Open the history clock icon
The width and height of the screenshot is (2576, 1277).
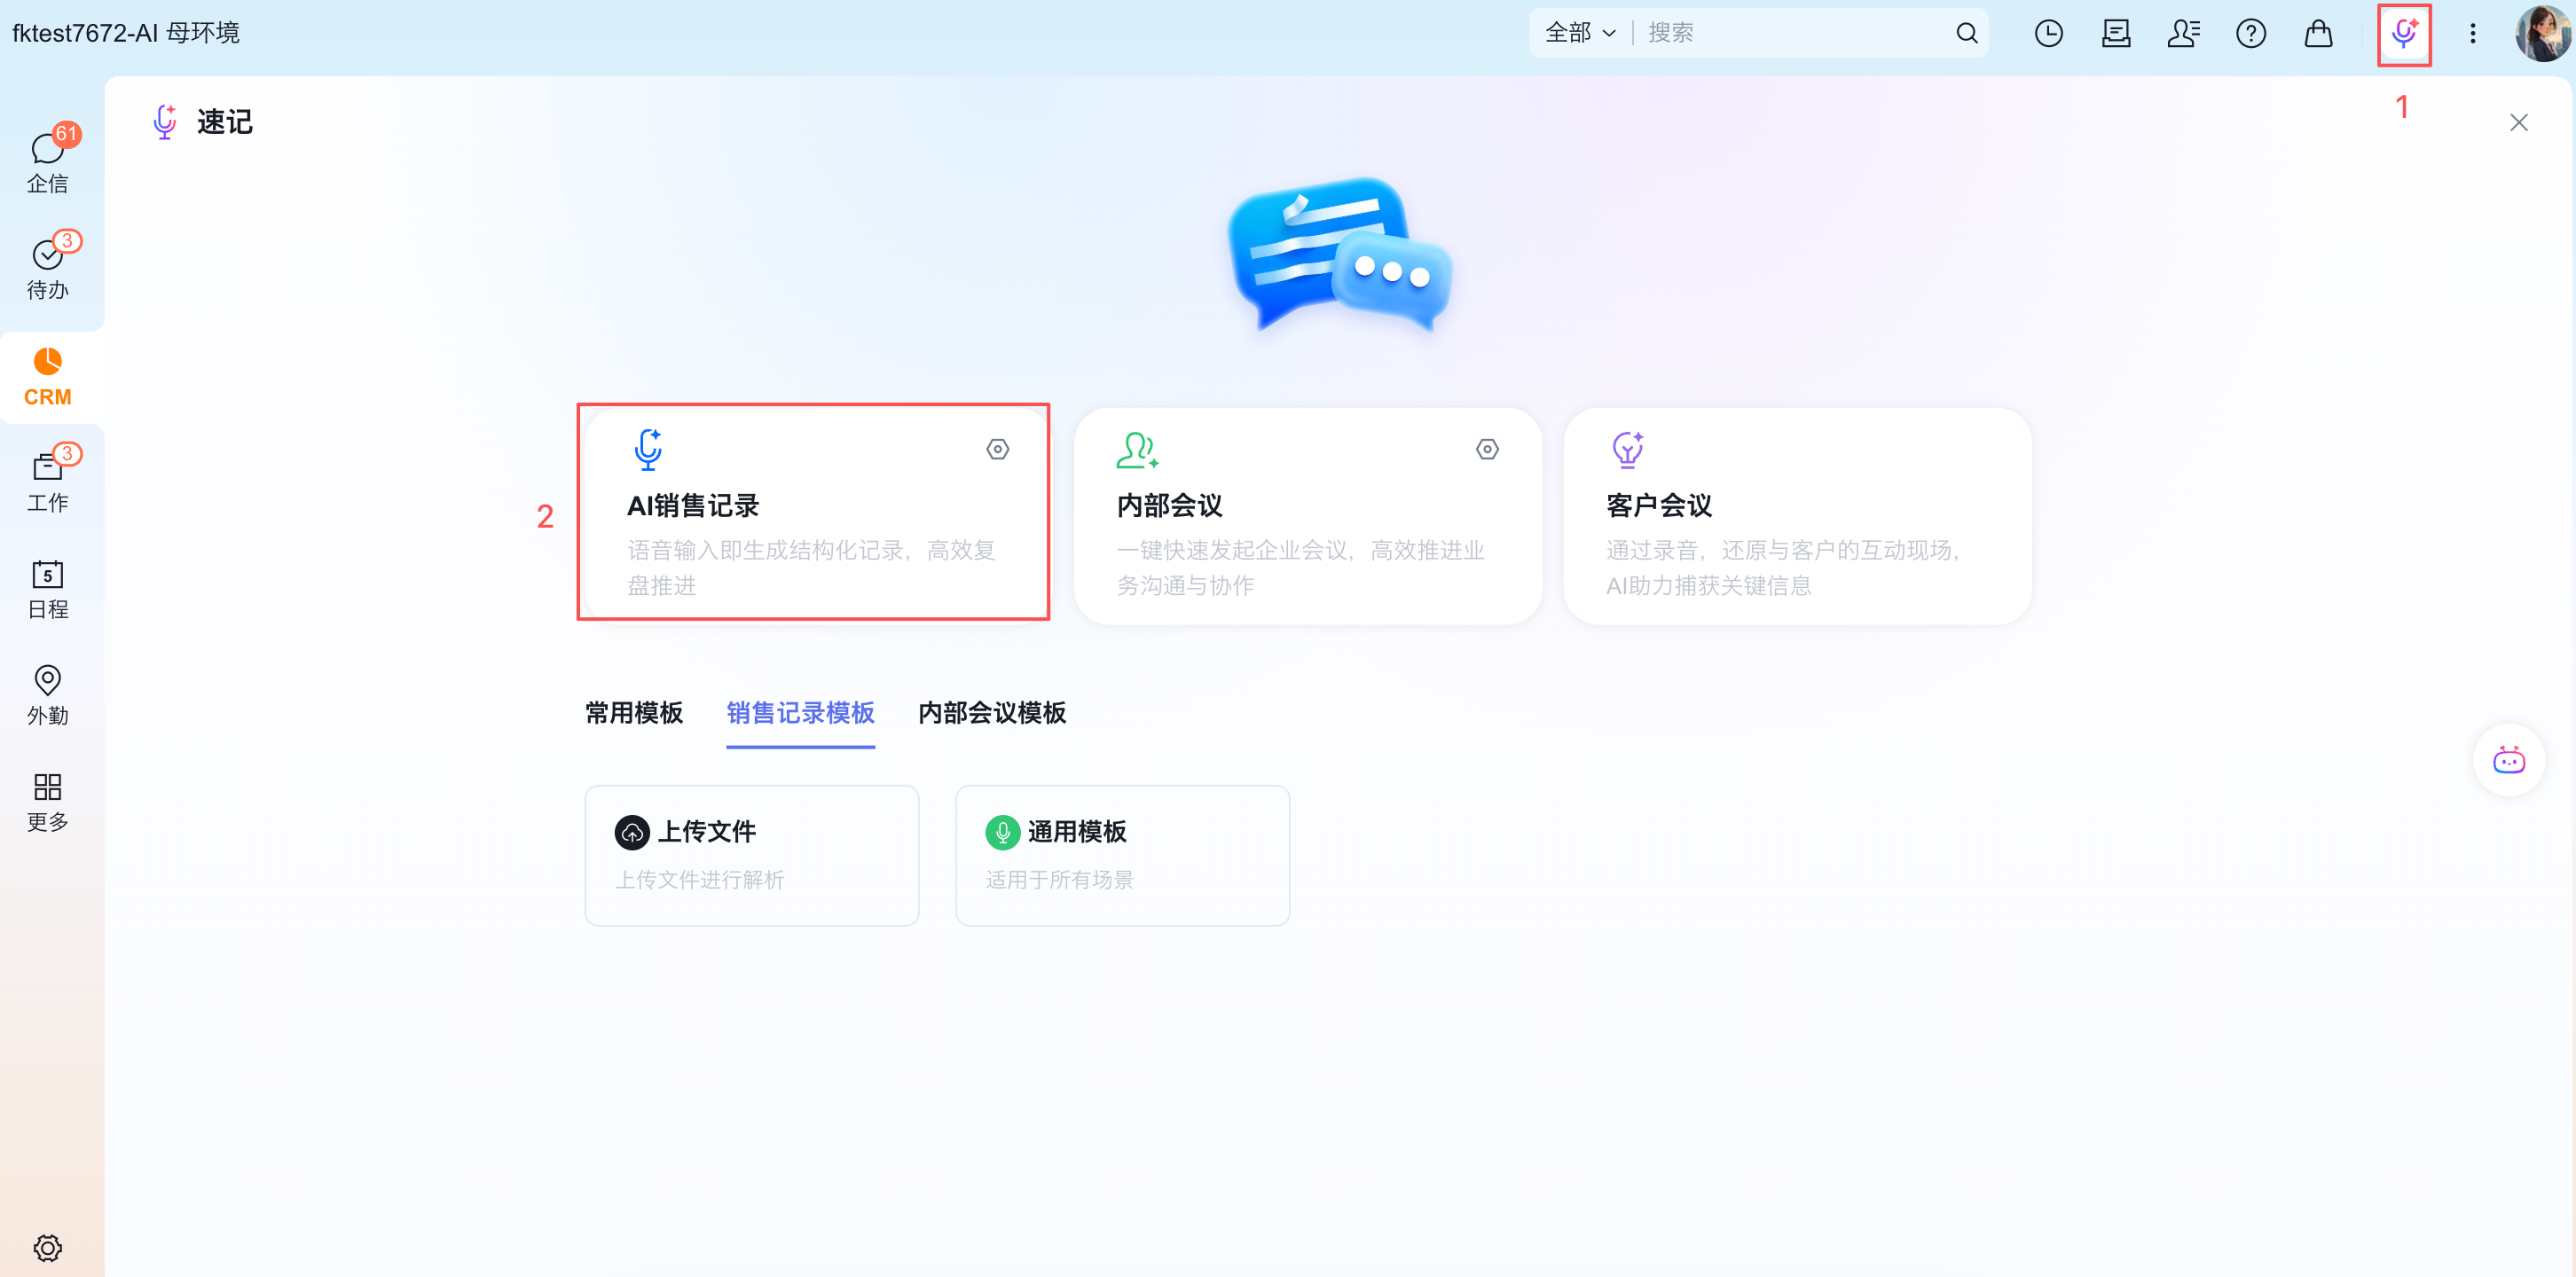click(2048, 34)
